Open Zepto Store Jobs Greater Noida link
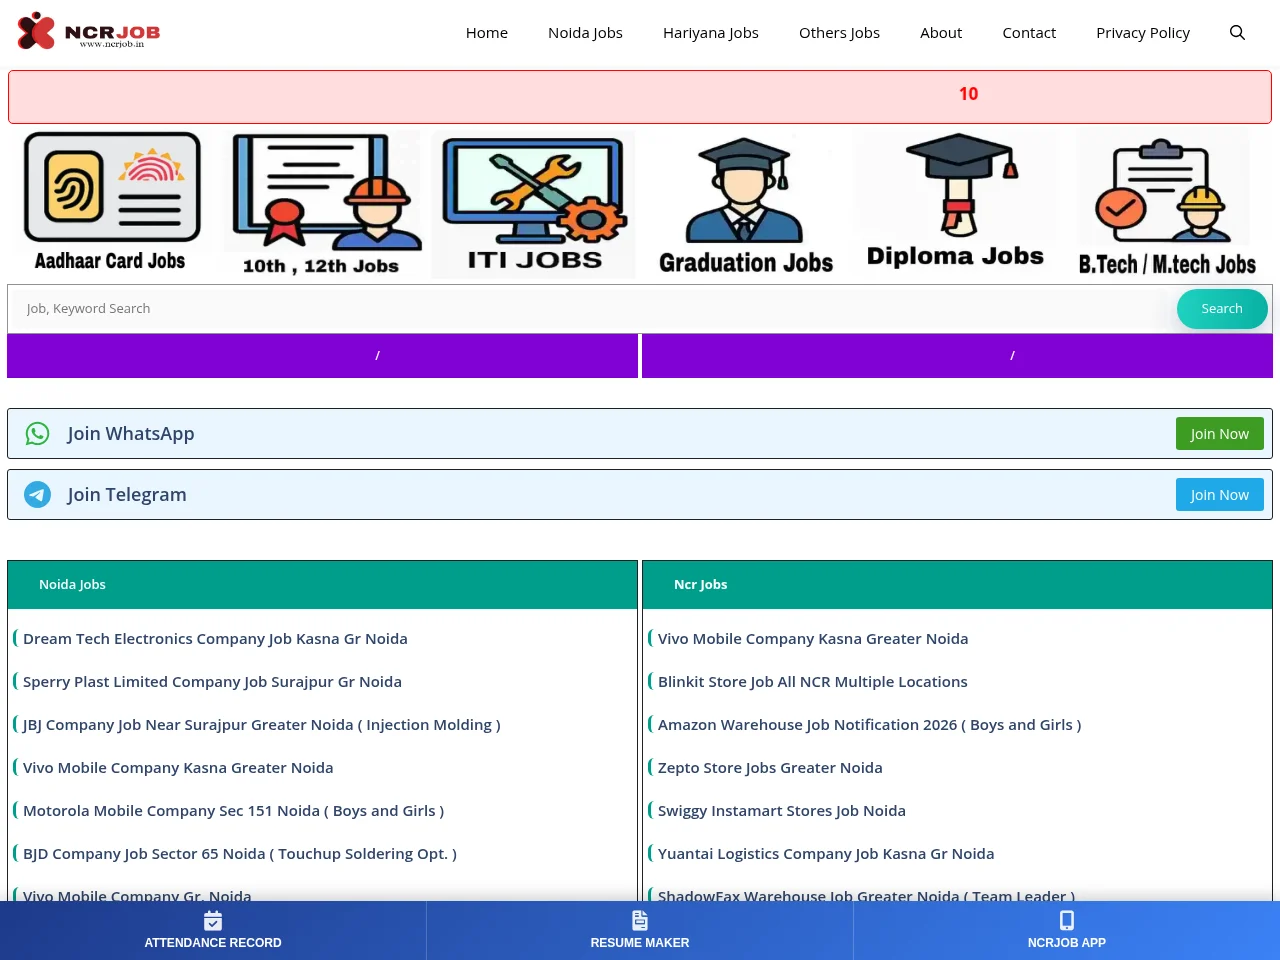Viewport: 1280px width, 960px height. click(x=770, y=767)
